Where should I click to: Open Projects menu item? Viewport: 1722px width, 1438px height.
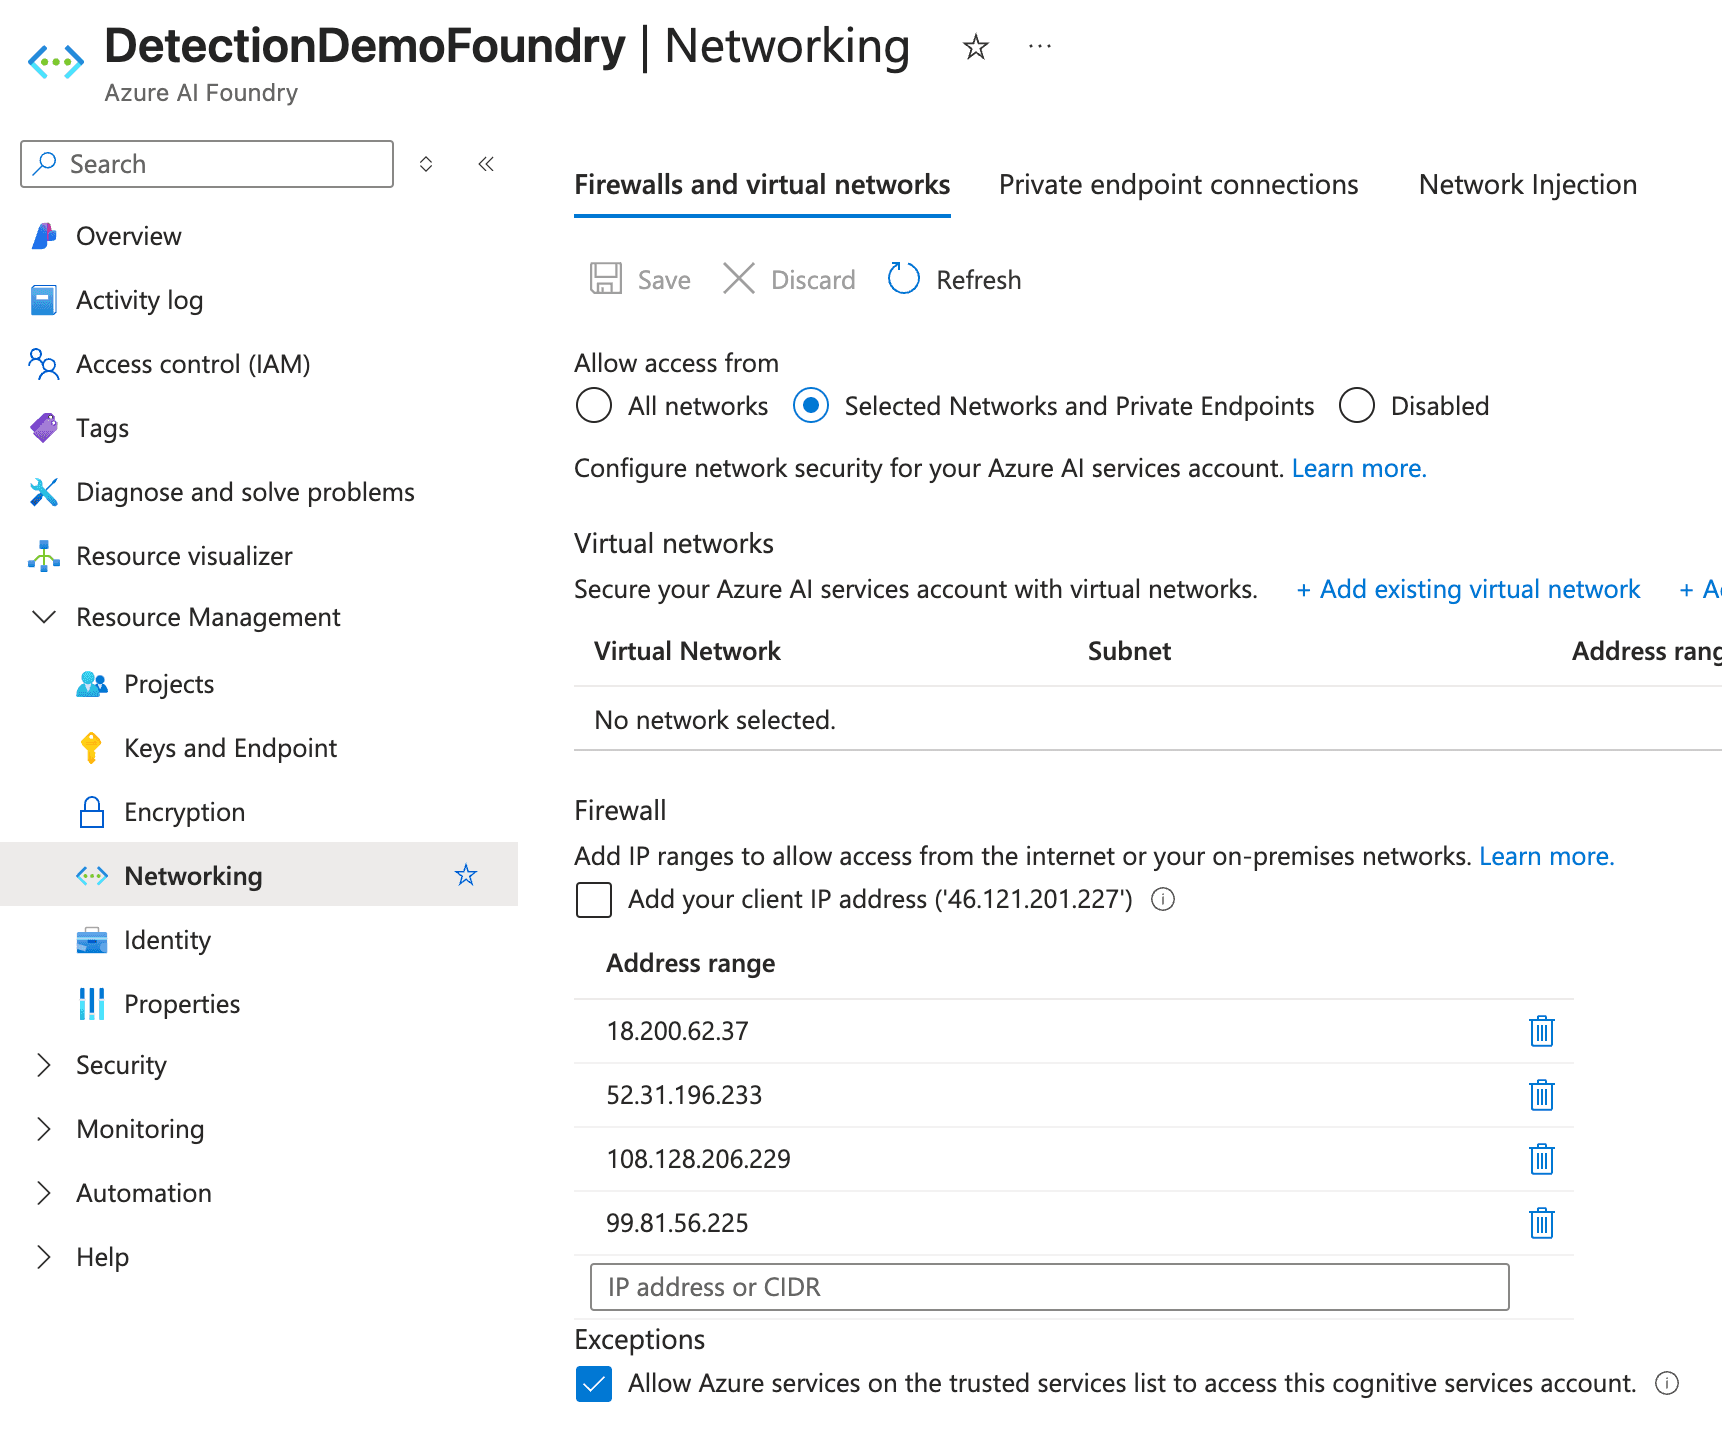point(169,684)
